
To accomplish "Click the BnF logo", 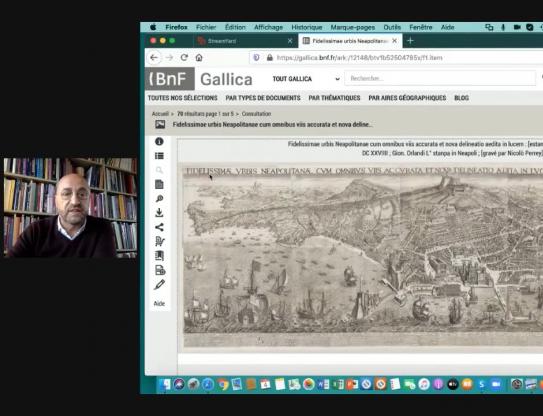I will click(170, 79).
